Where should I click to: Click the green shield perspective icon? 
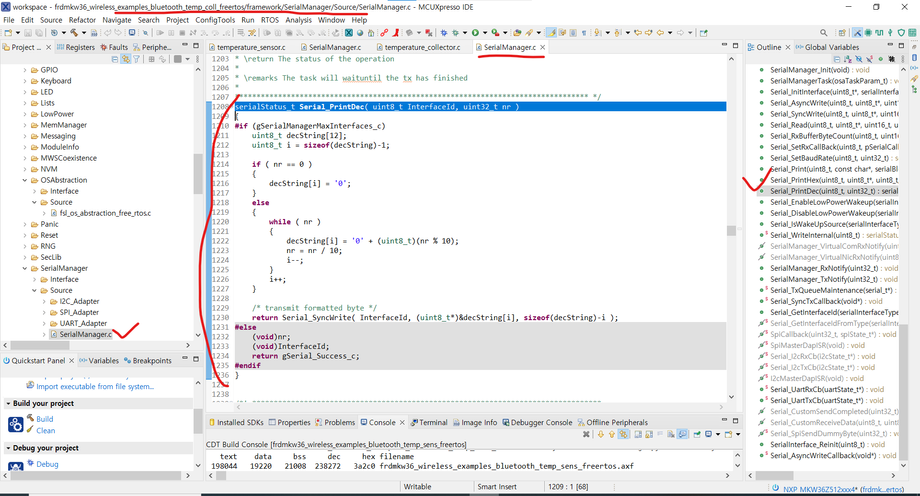coord(901,32)
